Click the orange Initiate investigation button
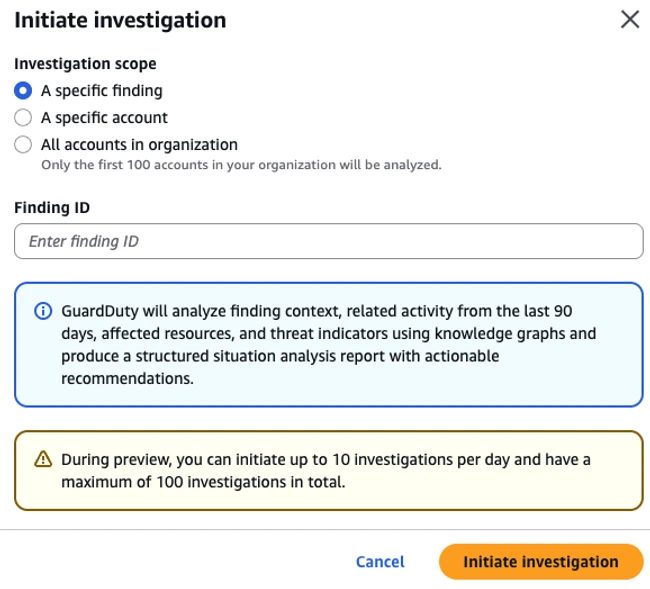650x589 pixels. [541, 562]
